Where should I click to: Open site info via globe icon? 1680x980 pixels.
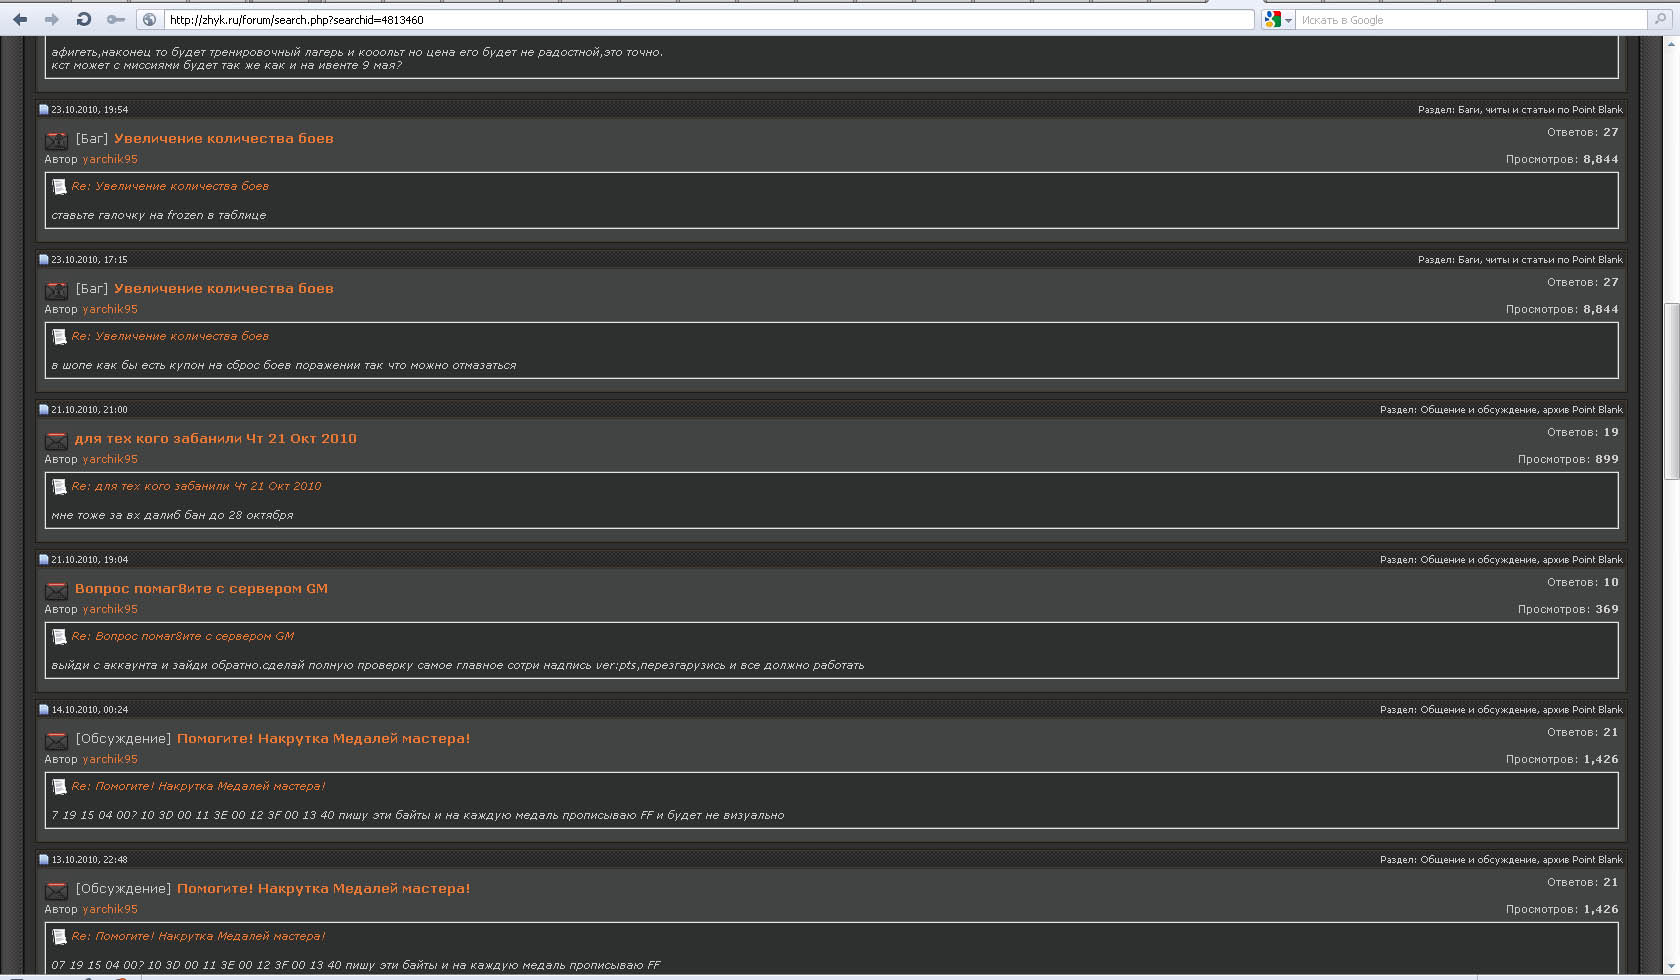[x=150, y=19]
